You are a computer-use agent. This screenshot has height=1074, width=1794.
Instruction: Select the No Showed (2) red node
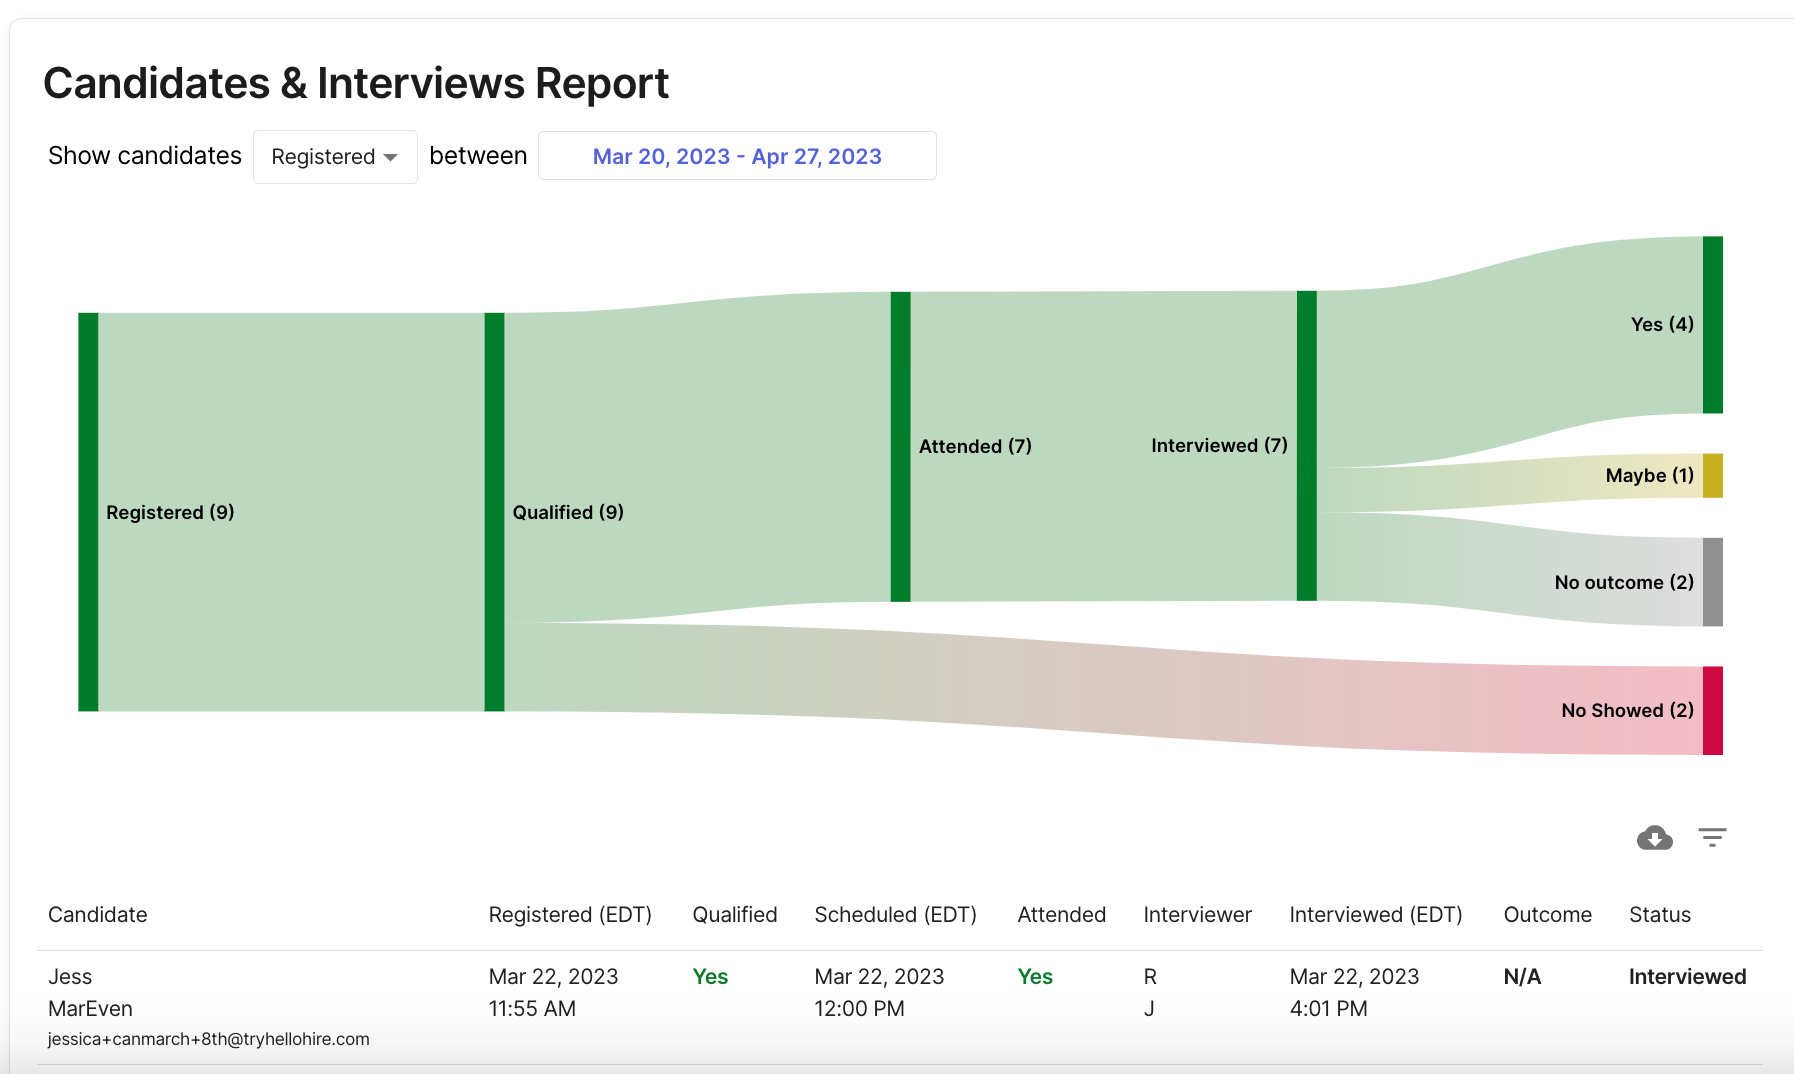pyautogui.click(x=1713, y=711)
